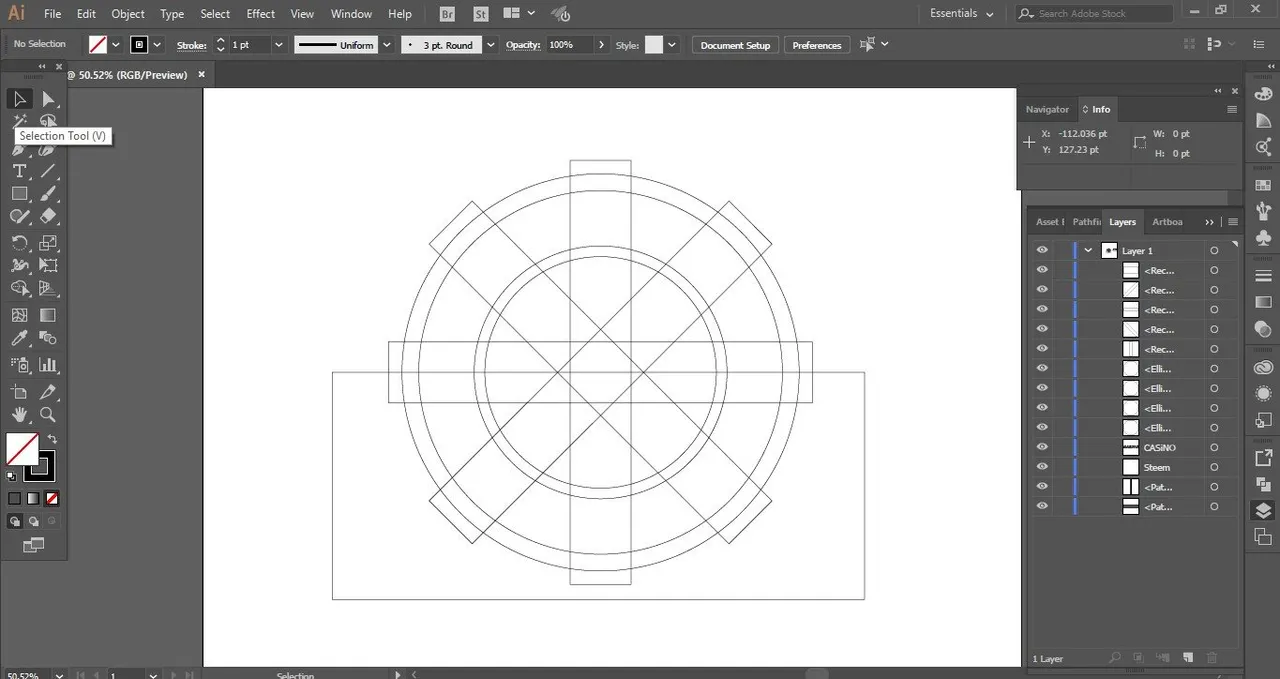Select the Artboard tool
The height and width of the screenshot is (679, 1280).
tap(19, 392)
